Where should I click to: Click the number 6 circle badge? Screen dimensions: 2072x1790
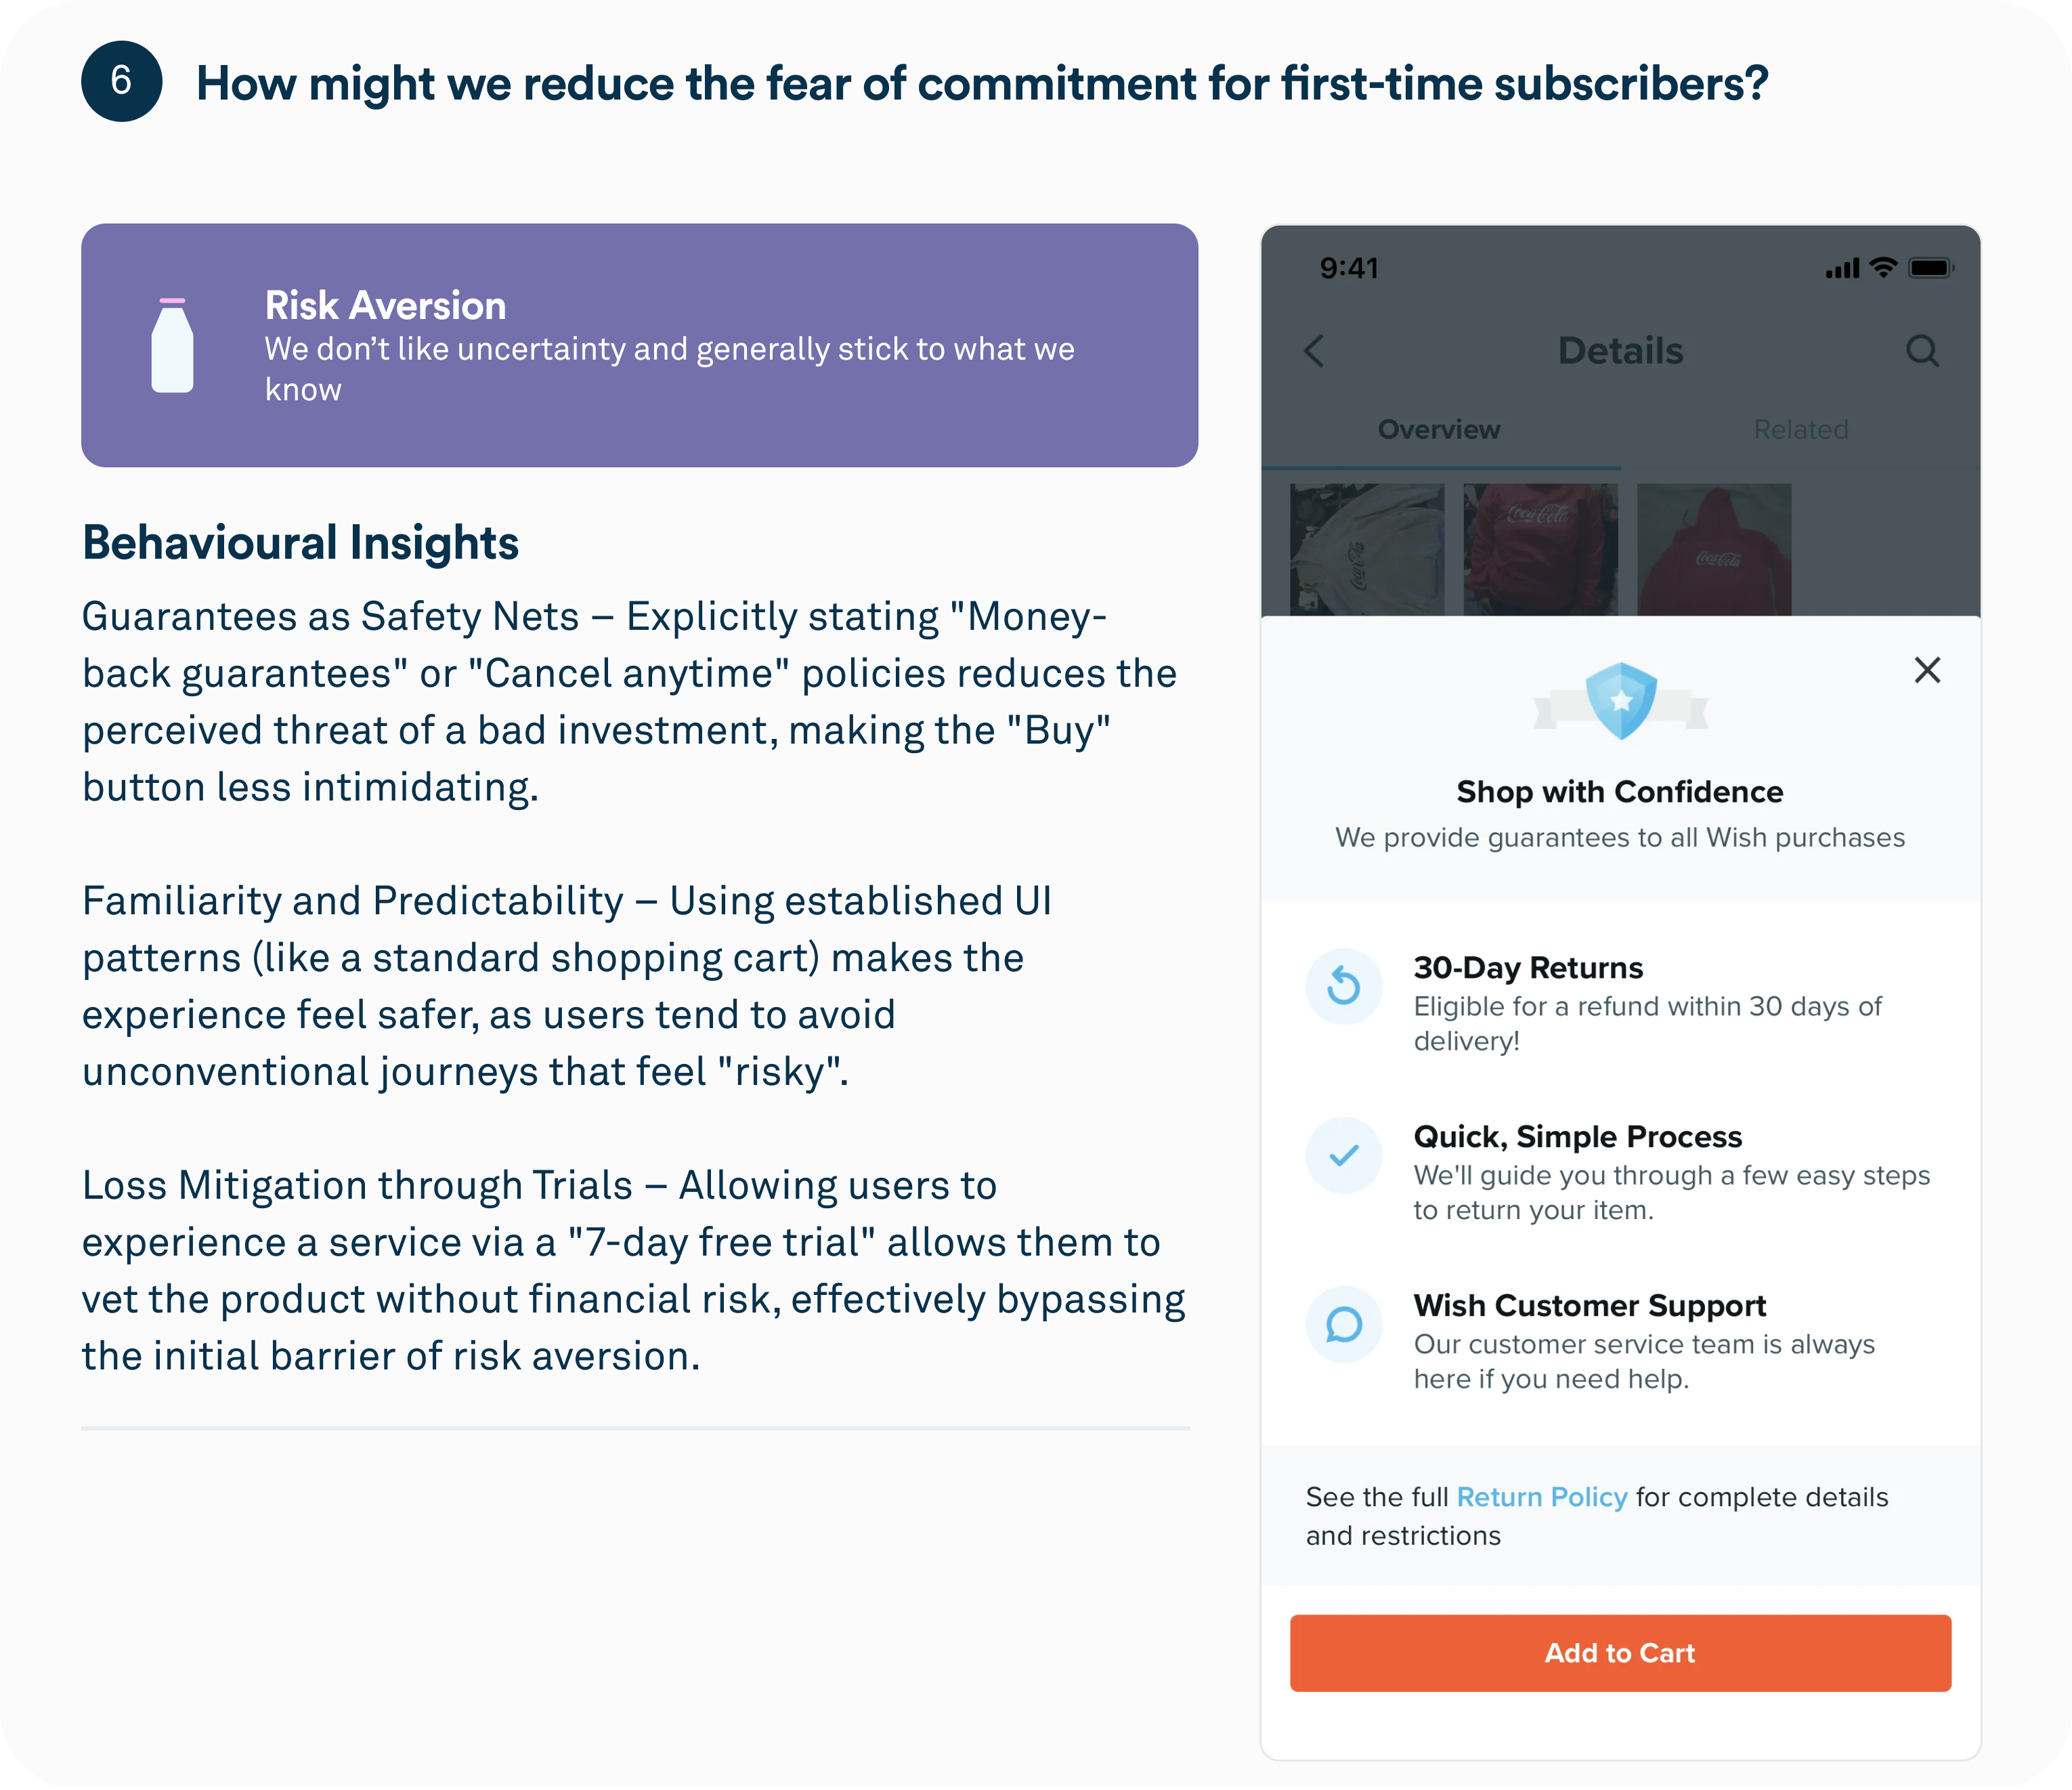click(x=122, y=81)
